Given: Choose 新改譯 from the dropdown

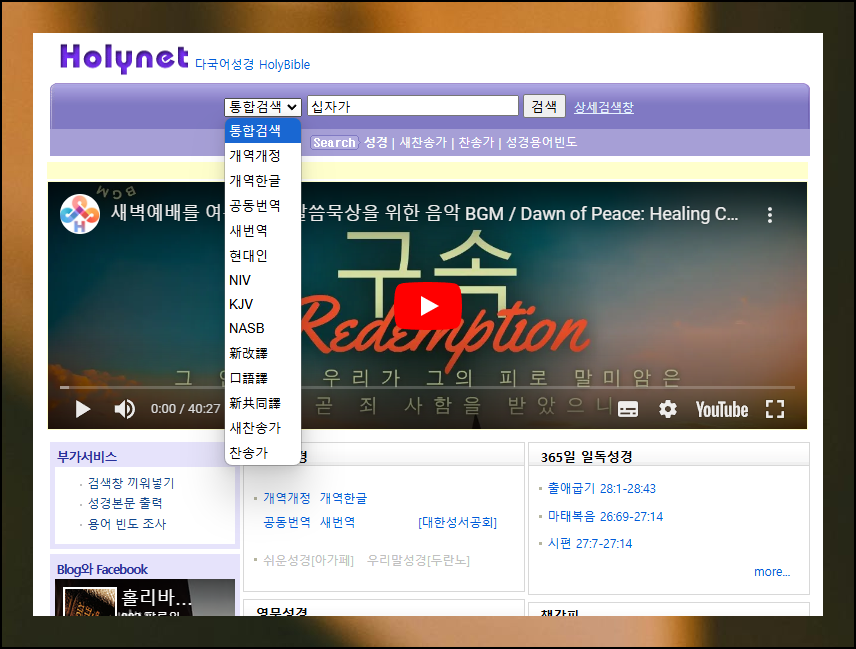Looking at the screenshot, I should (x=263, y=353).
